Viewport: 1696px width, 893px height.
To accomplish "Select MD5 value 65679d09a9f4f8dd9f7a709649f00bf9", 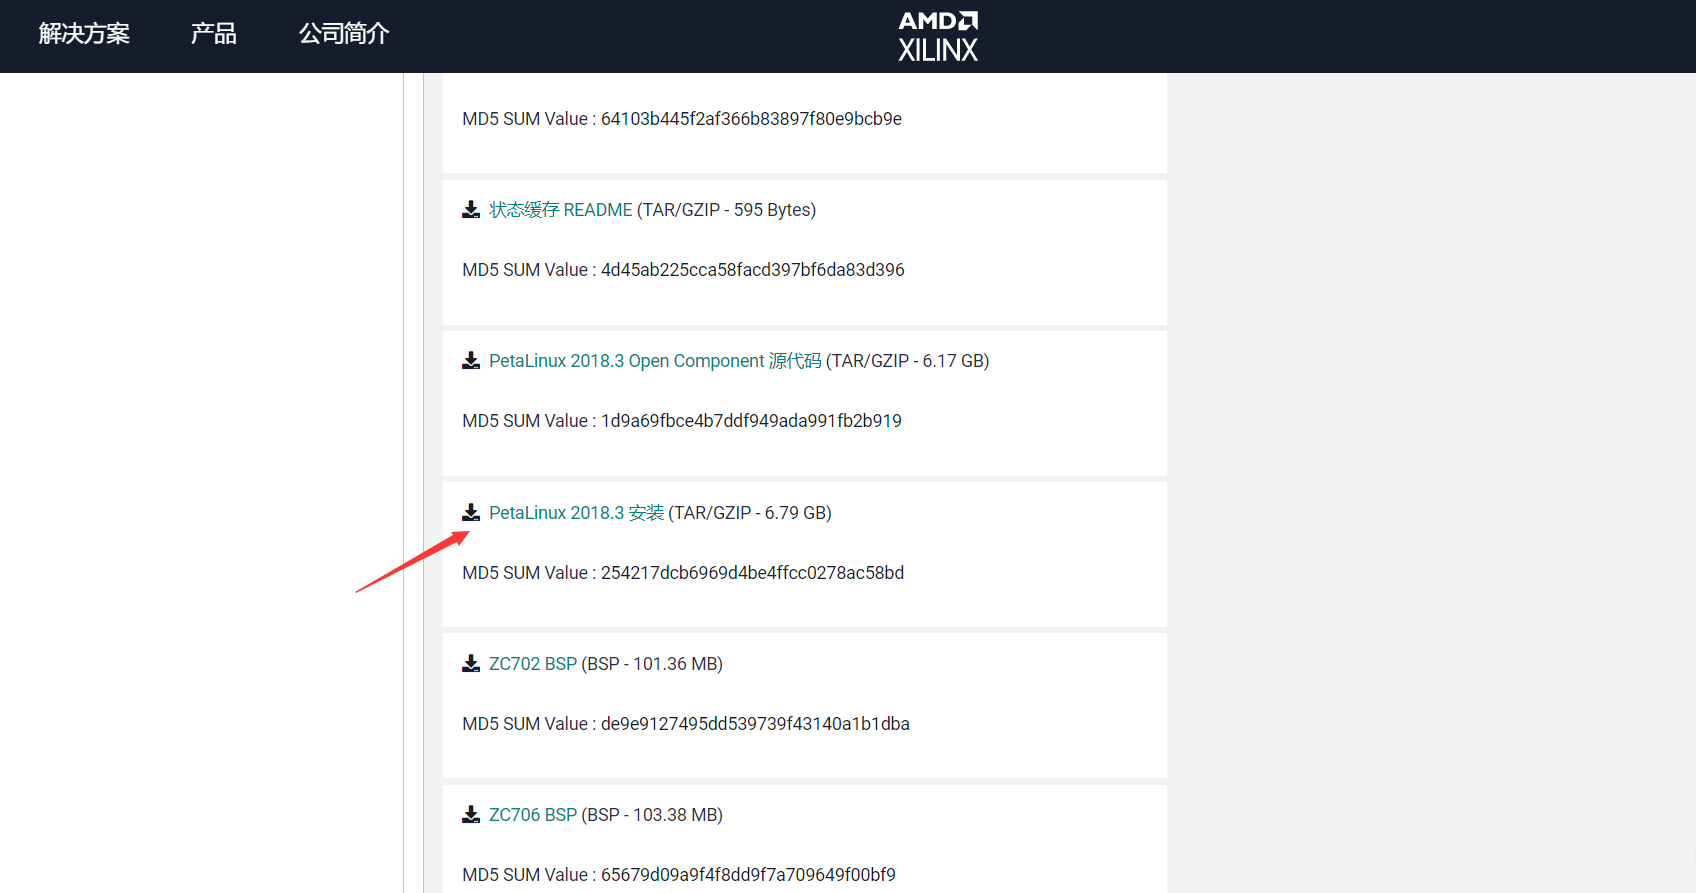I will (x=748, y=875).
